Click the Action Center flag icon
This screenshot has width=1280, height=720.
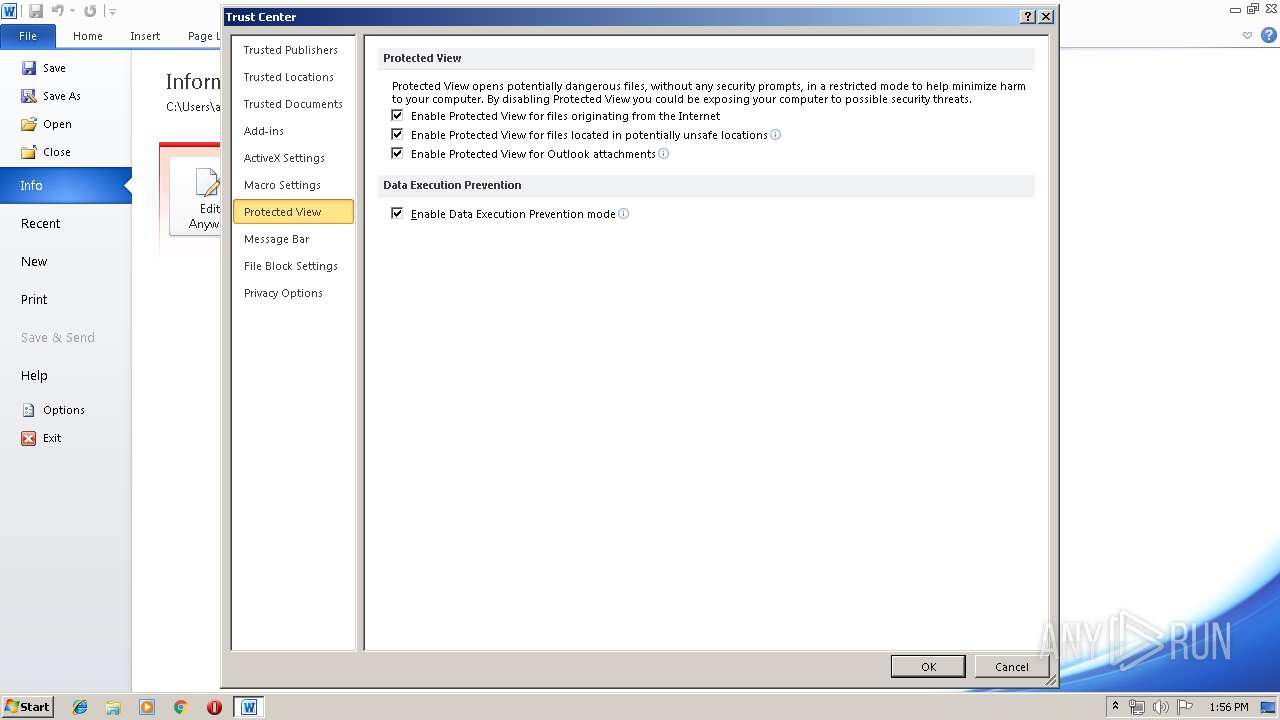click(x=1183, y=707)
